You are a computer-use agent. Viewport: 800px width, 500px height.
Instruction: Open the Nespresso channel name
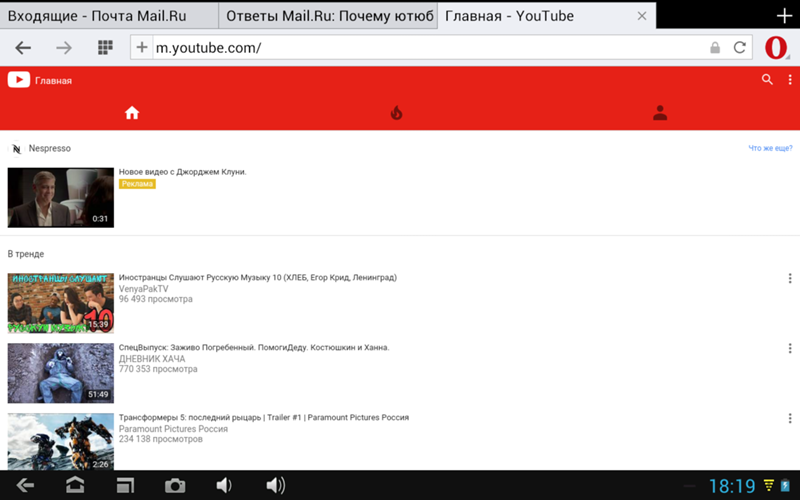pos(49,148)
